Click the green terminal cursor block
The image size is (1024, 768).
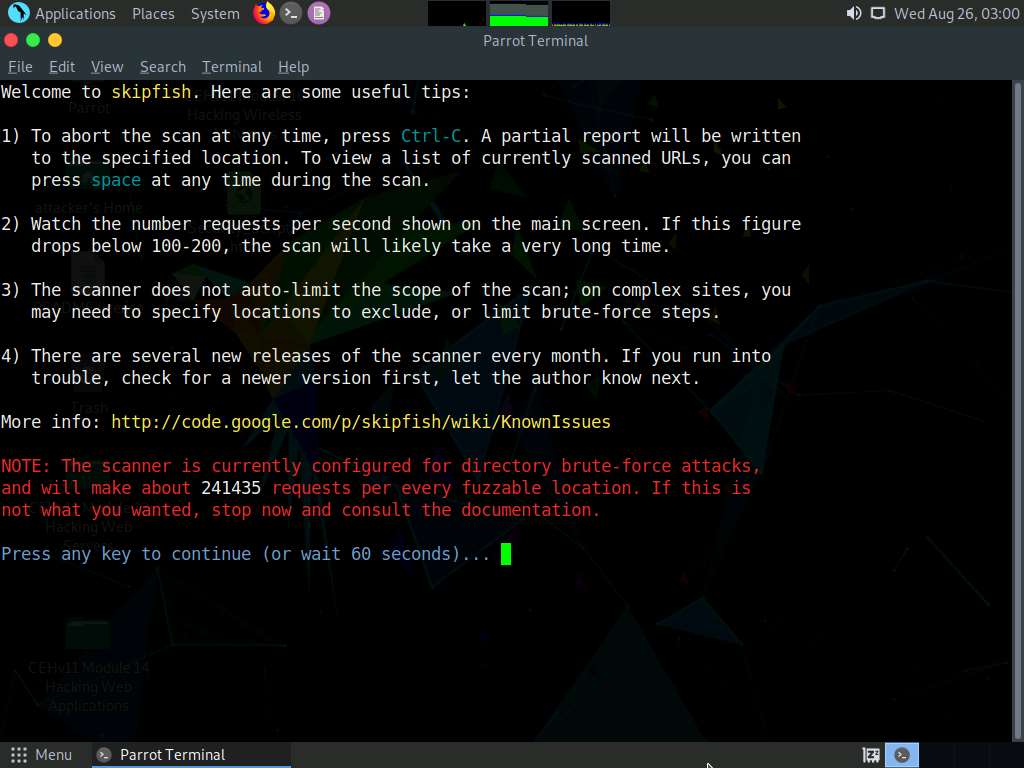(x=506, y=554)
